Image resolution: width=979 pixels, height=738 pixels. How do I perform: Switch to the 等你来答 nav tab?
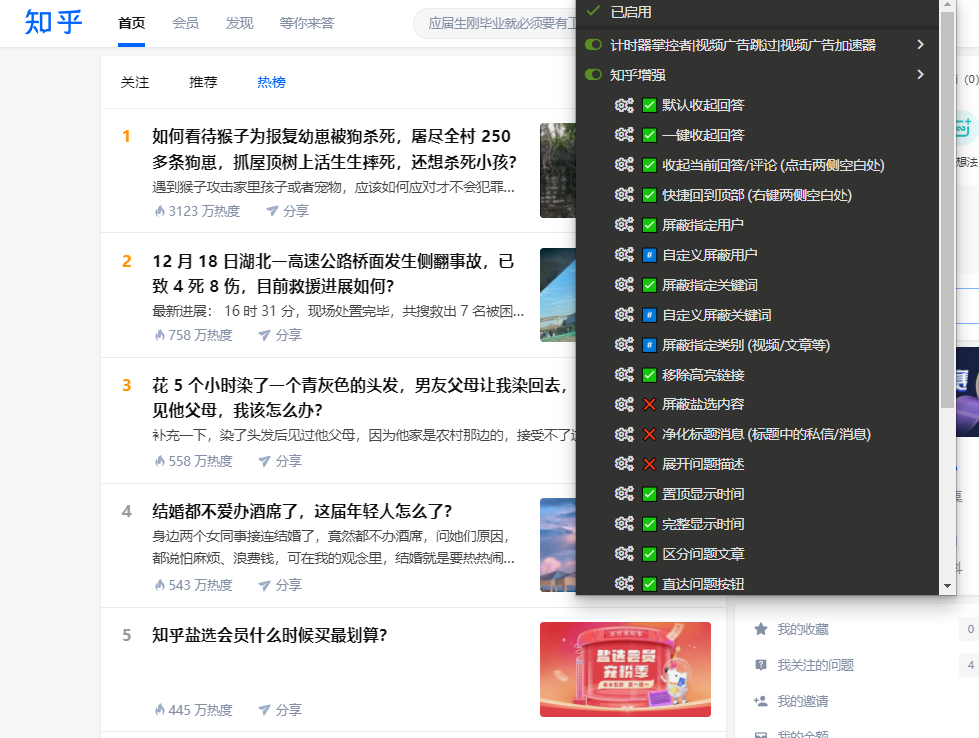(307, 23)
